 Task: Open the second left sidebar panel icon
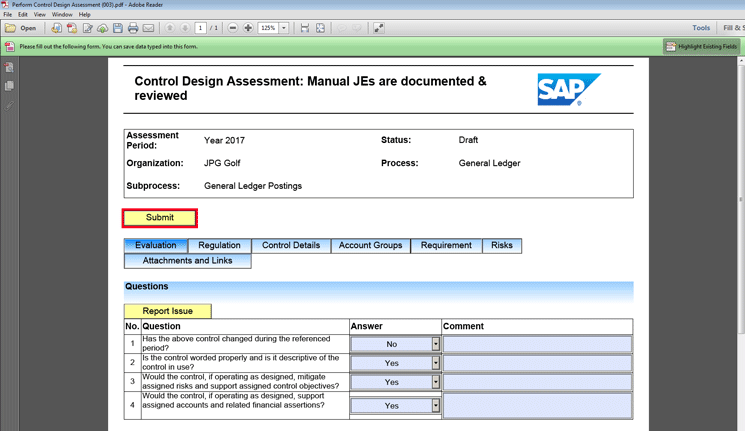[9, 86]
